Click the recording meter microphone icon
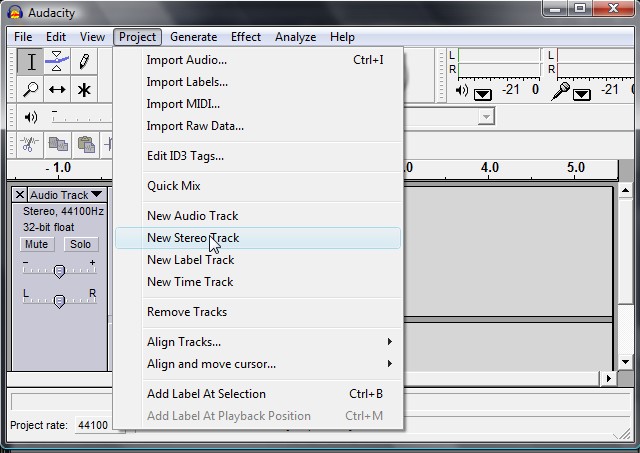Screen dimensions: 640x453 tap(560, 91)
